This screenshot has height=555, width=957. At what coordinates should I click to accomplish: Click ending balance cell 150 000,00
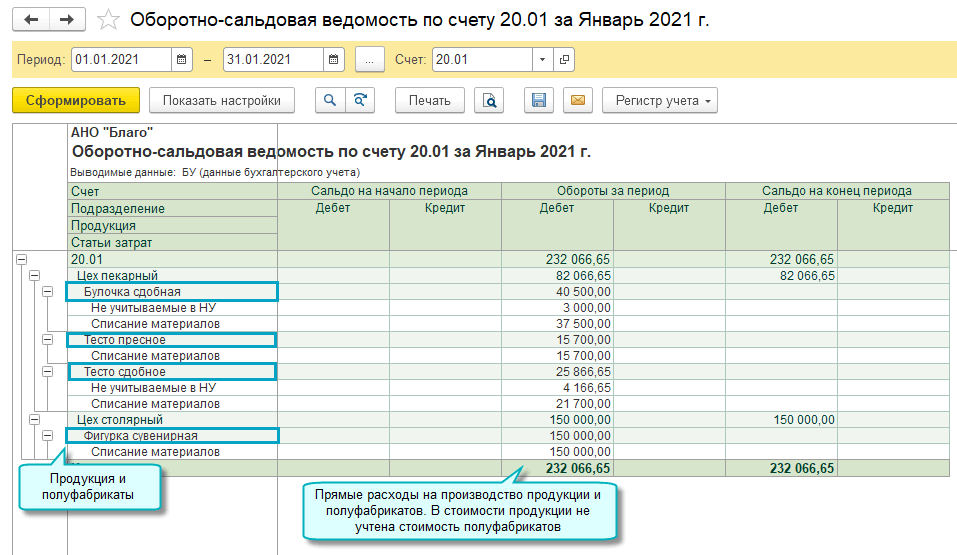click(781, 419)
